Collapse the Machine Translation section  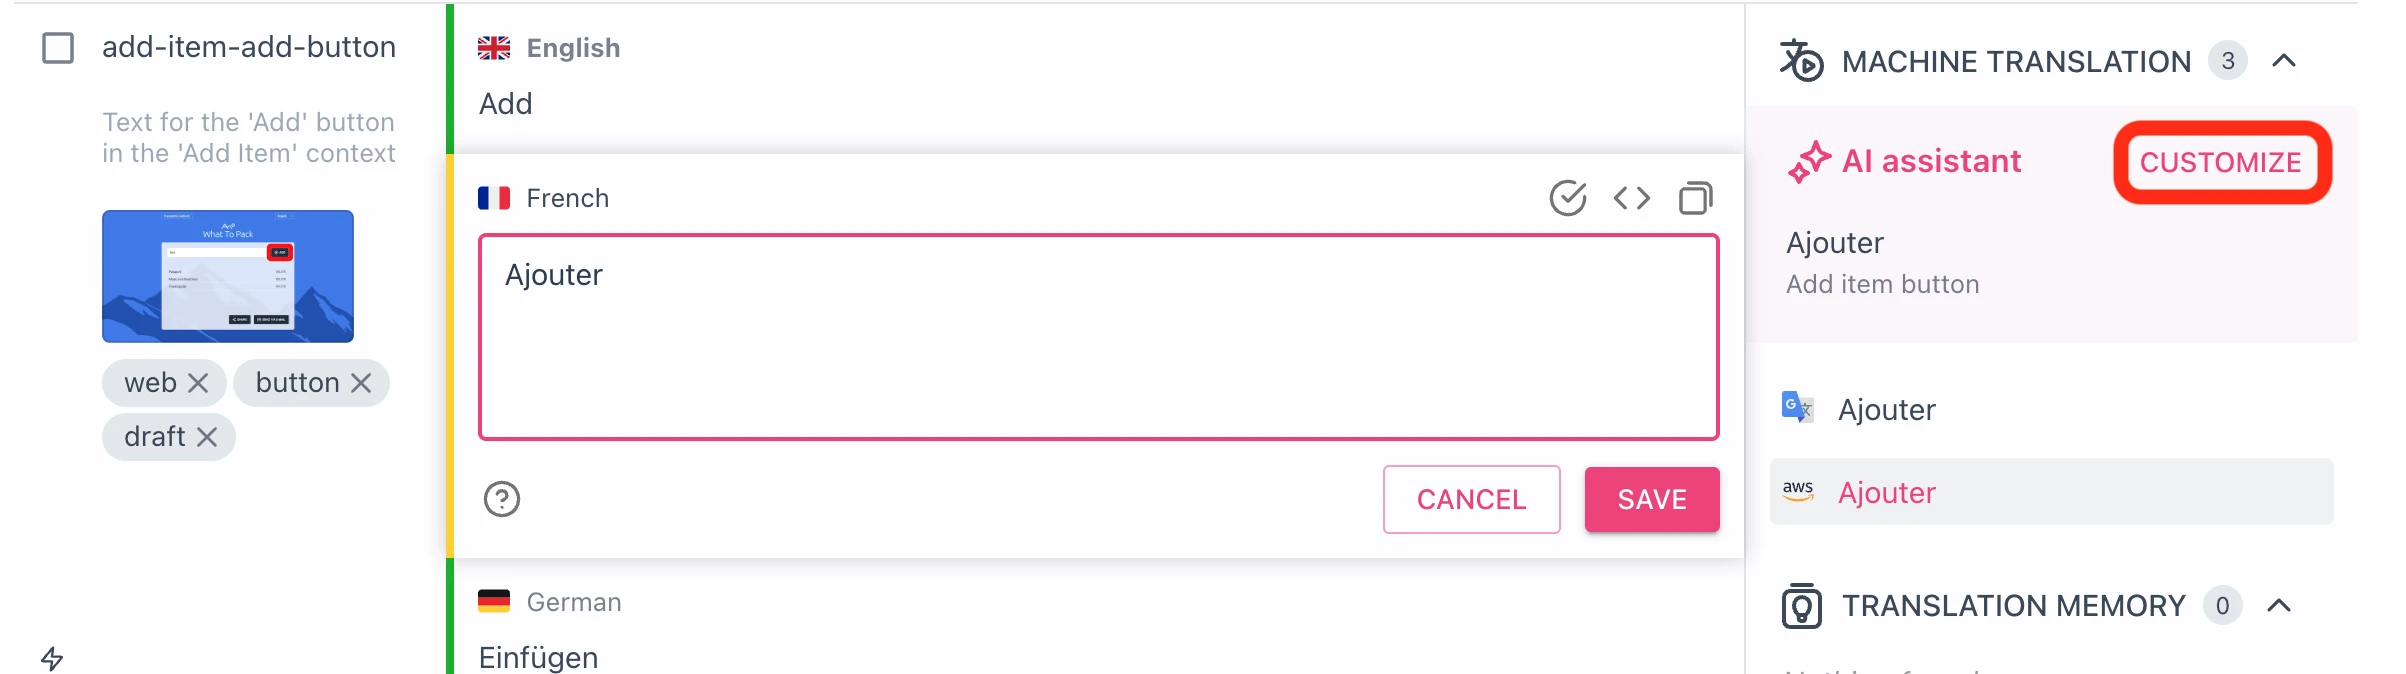[2284, 61]
